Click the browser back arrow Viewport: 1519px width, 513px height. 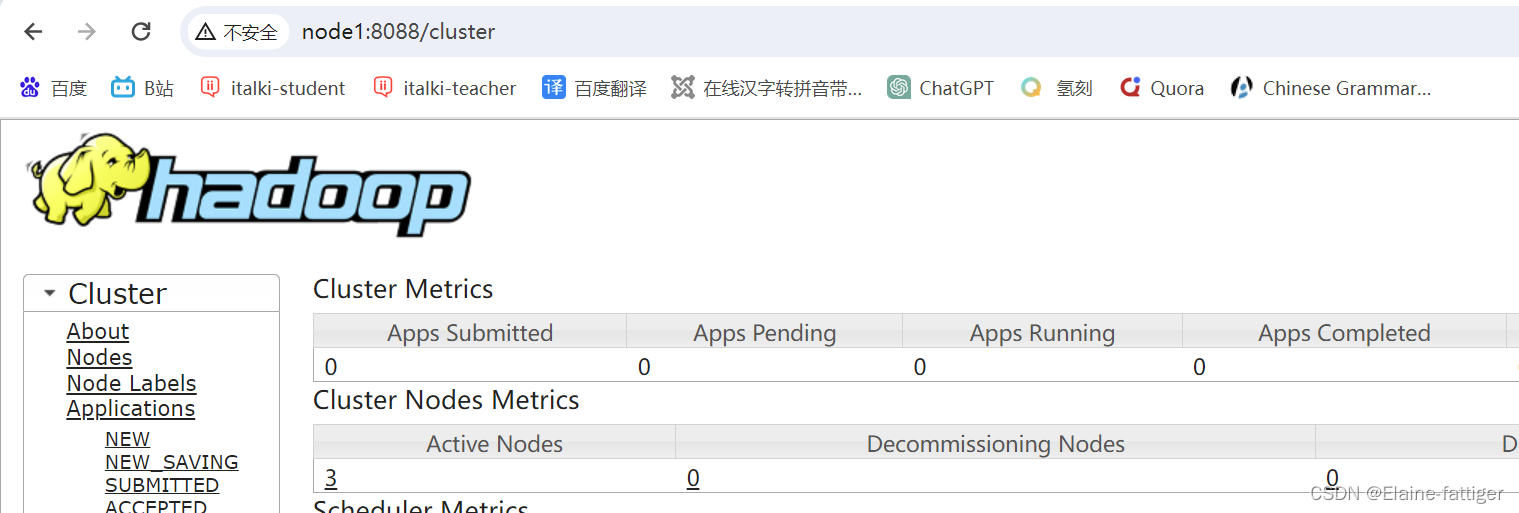(34, 32)
